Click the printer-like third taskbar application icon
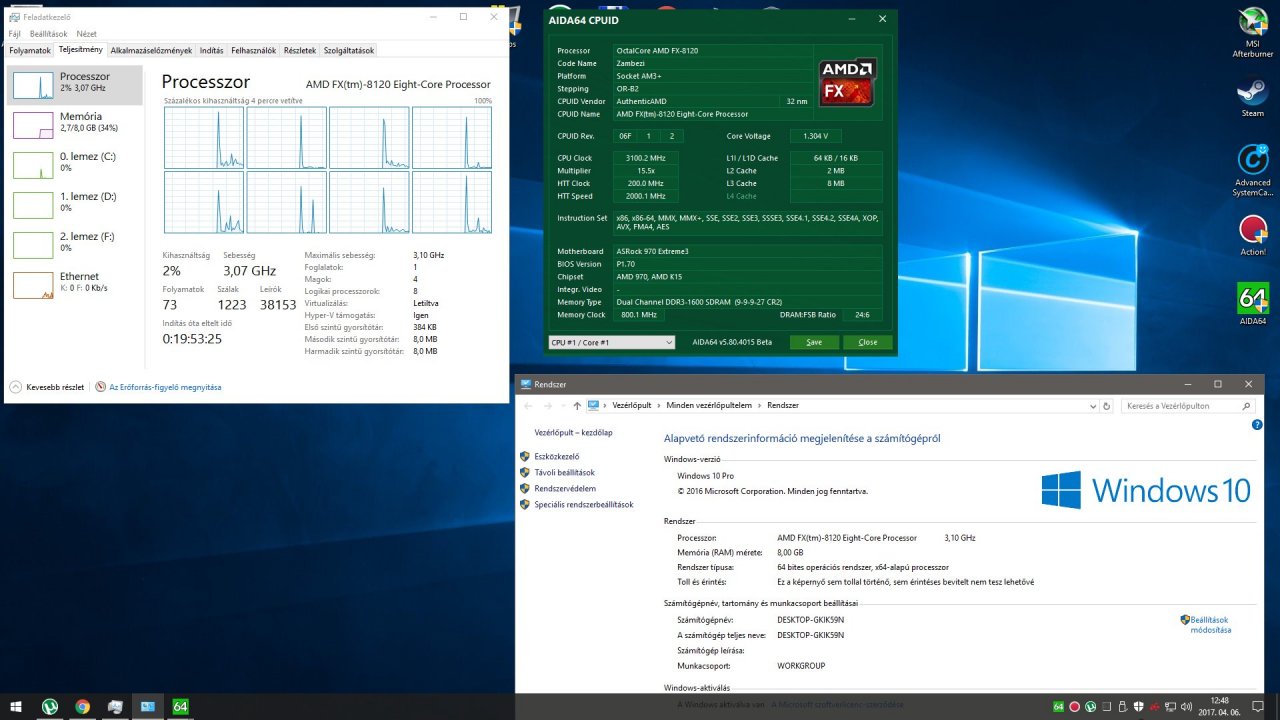The height and width of the screenshot is (720, 1280). pyautogui.click(x=115, y=707)
